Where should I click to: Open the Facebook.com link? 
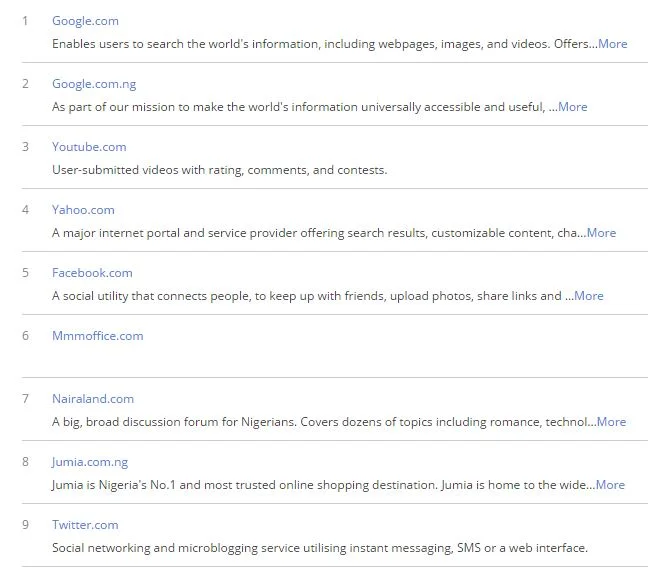point(92,273)
